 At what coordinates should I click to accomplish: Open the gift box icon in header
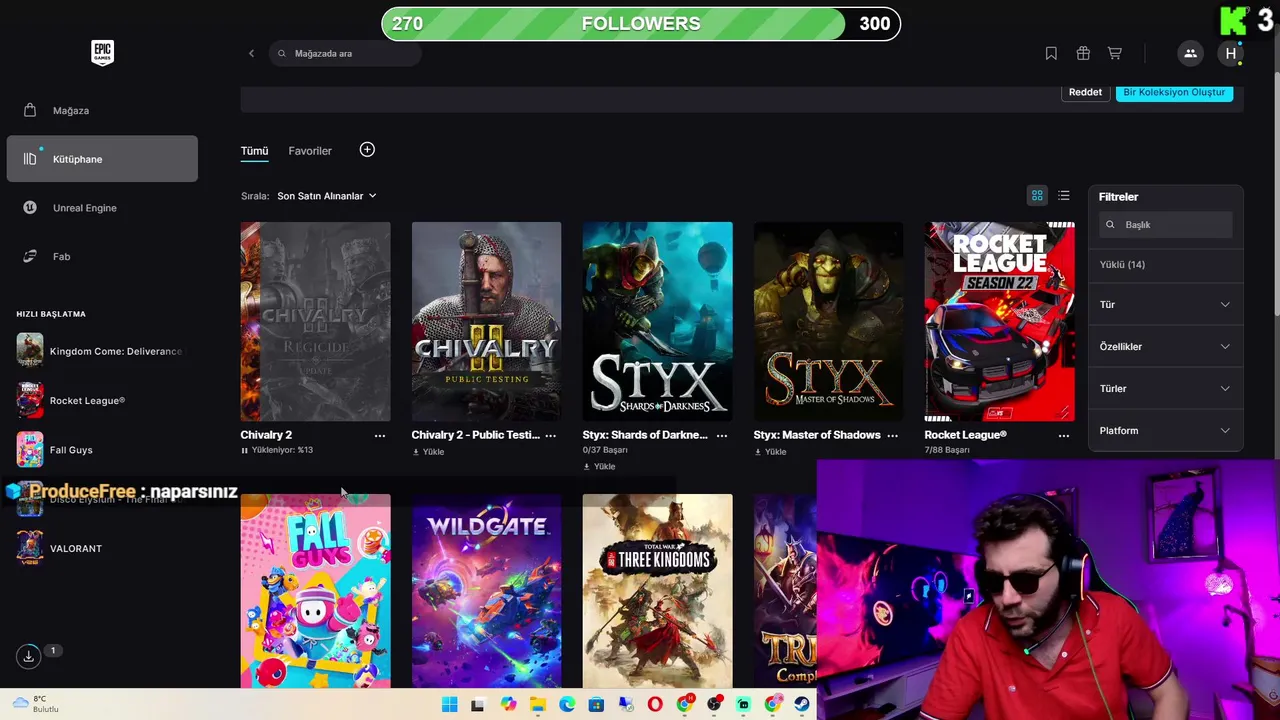pos(1083,53)
